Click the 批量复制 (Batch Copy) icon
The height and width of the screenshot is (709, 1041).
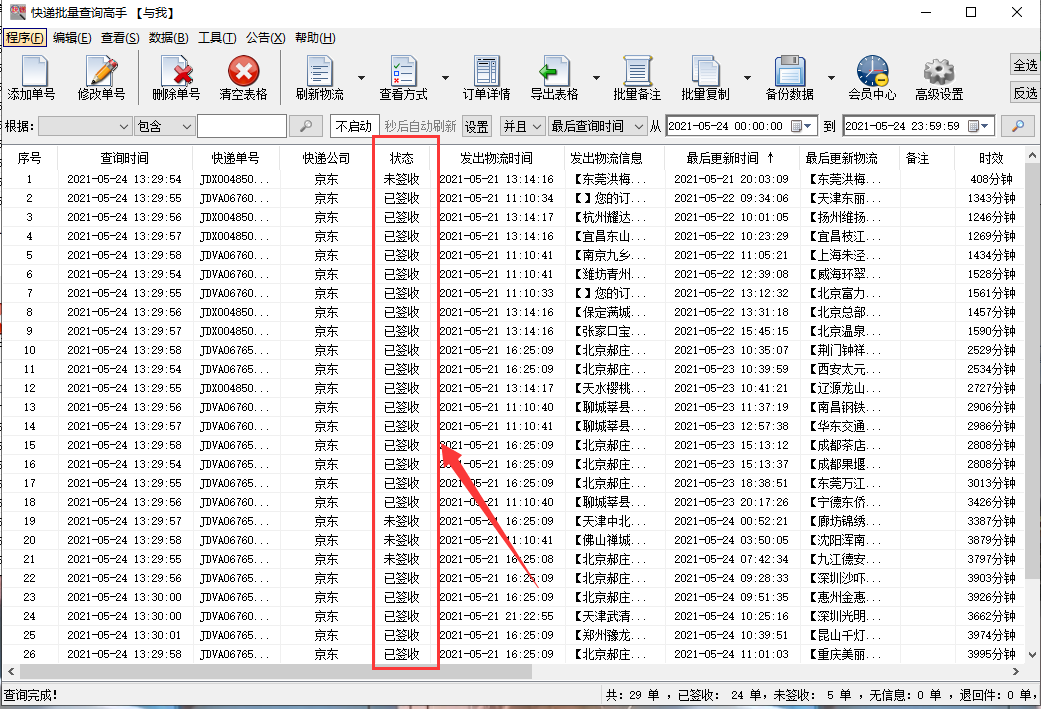pos(709,78)
